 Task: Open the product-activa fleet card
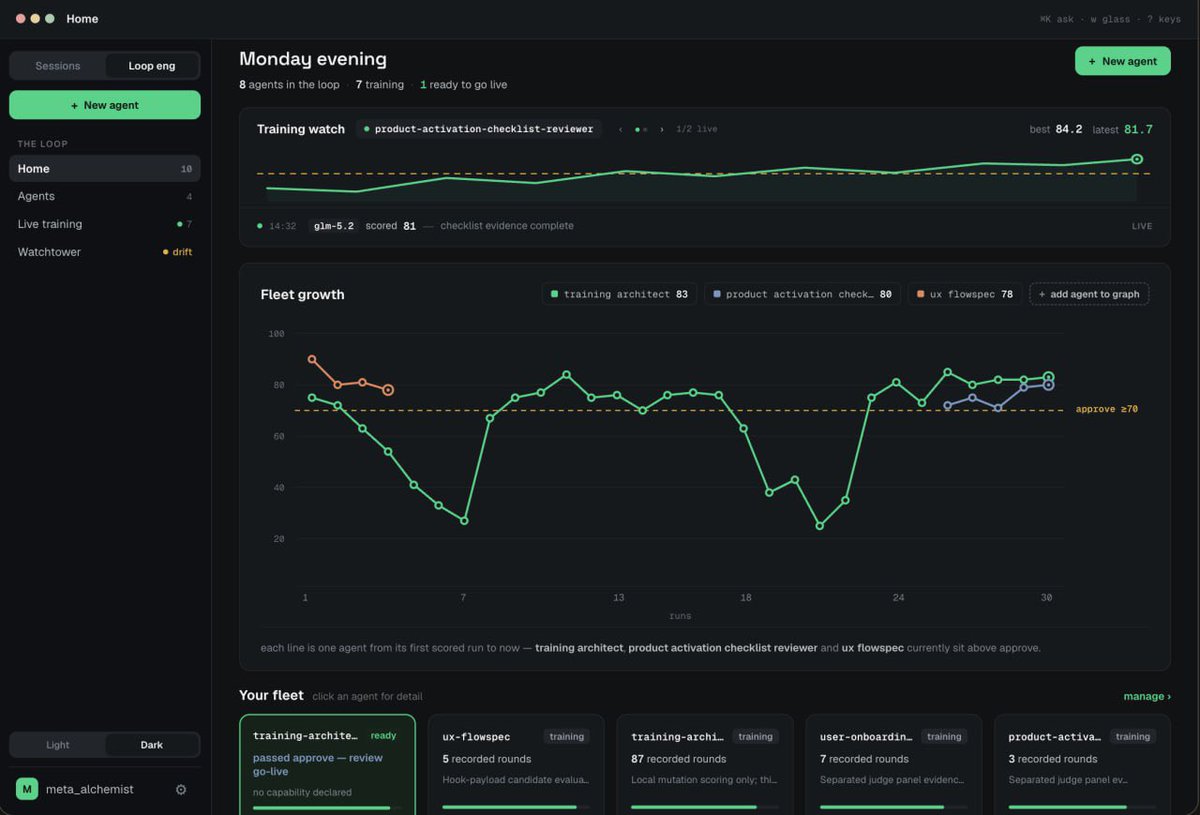[1082, 764]
